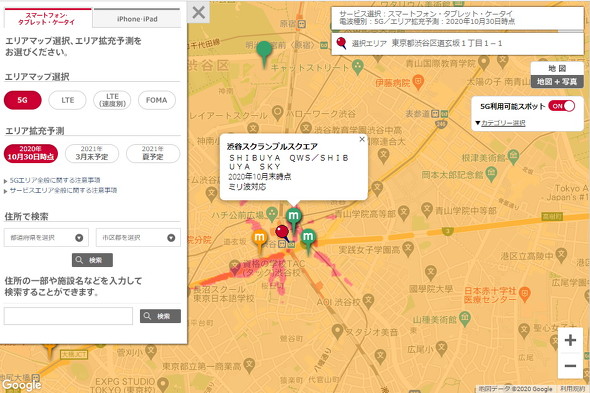Image resolution: width=590 pixels, height=393 pixels.
Task: Click the Google logo on map
Action: [21, 385]
